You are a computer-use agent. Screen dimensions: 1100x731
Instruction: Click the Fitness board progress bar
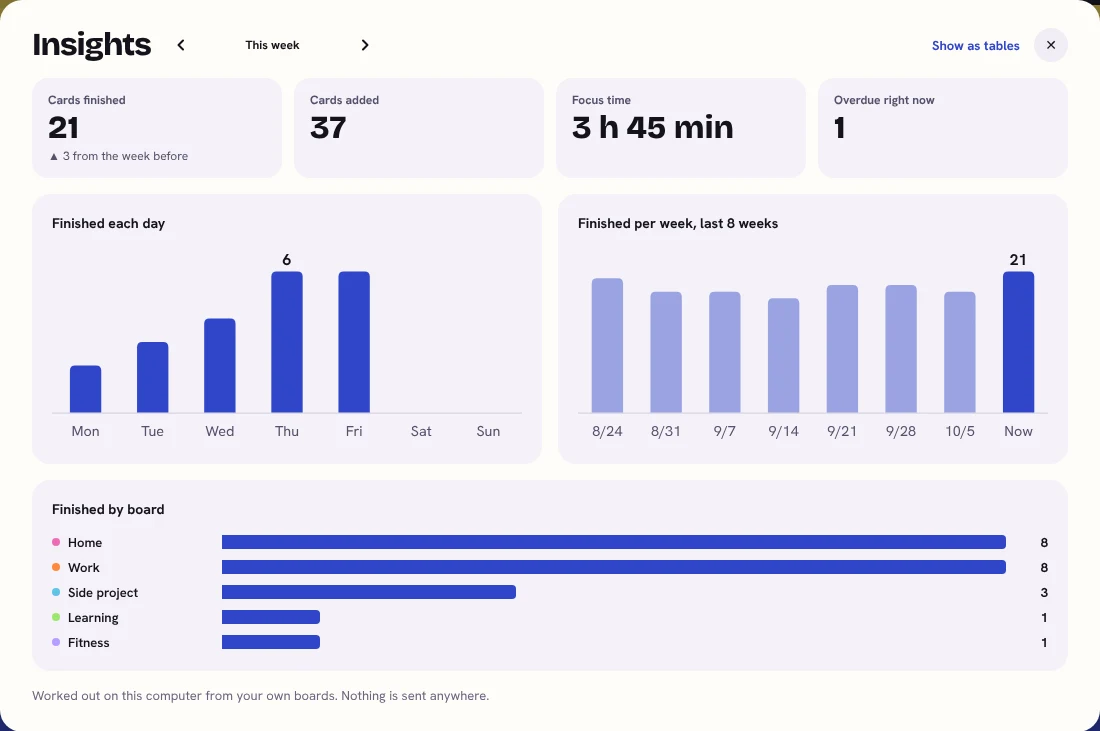(271, 642)
